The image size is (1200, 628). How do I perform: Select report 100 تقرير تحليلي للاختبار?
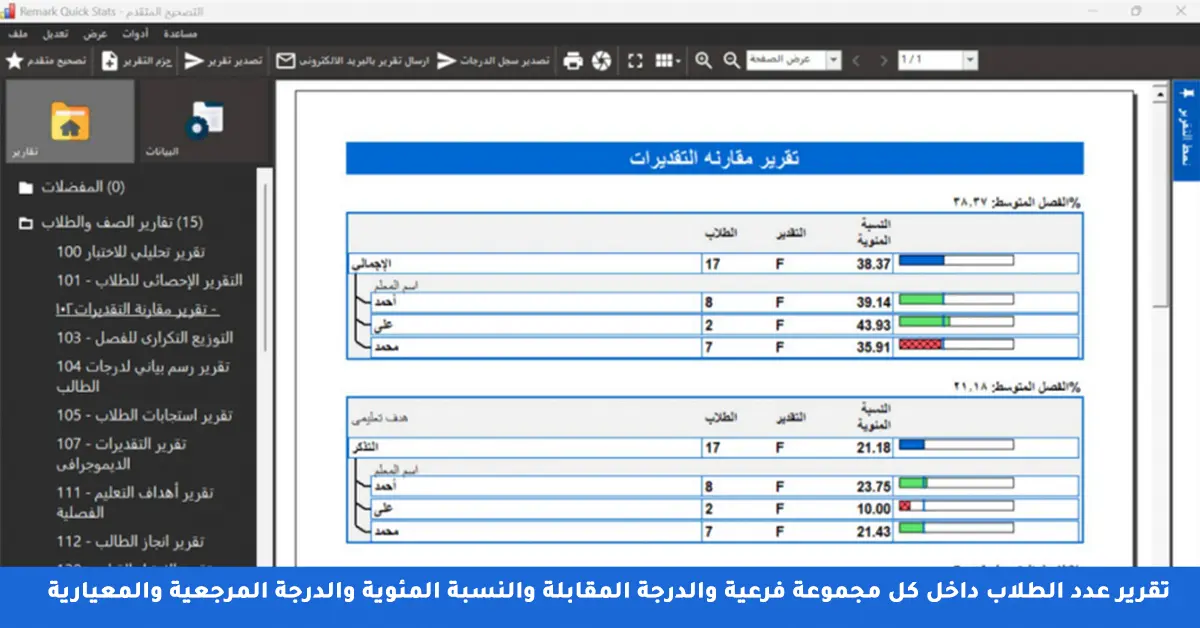(x=131, y=252)
